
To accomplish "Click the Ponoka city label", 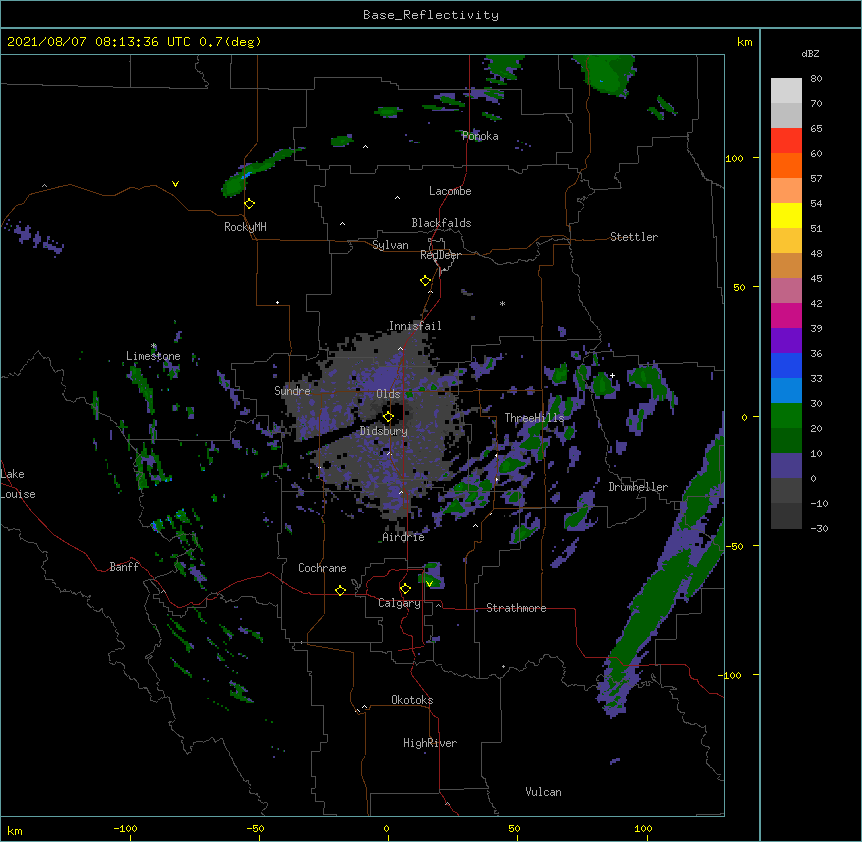I will coord(480,136).
